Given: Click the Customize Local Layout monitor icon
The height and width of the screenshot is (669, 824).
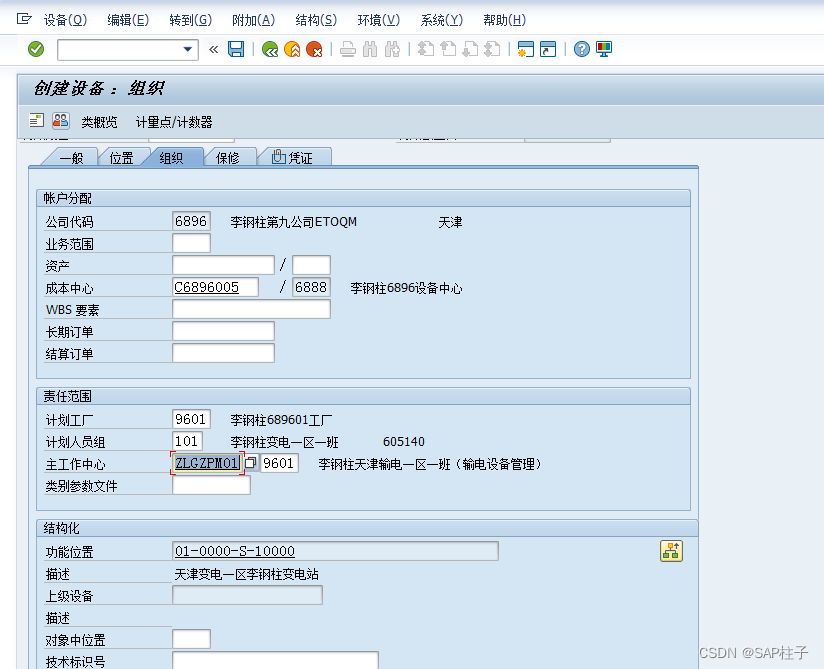Looking at the screenshot, I should [x=604, y=49].
